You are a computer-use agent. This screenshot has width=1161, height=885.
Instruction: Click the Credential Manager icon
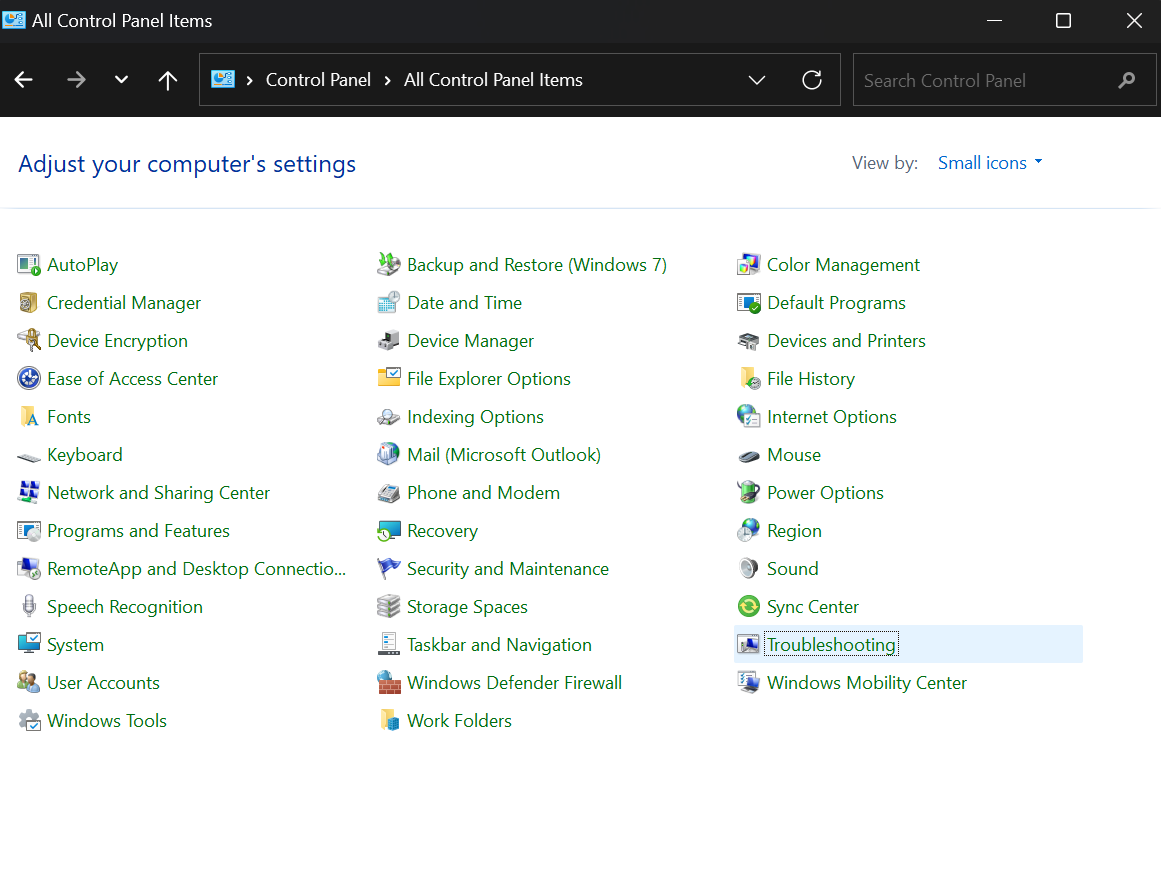click(29, 303)
